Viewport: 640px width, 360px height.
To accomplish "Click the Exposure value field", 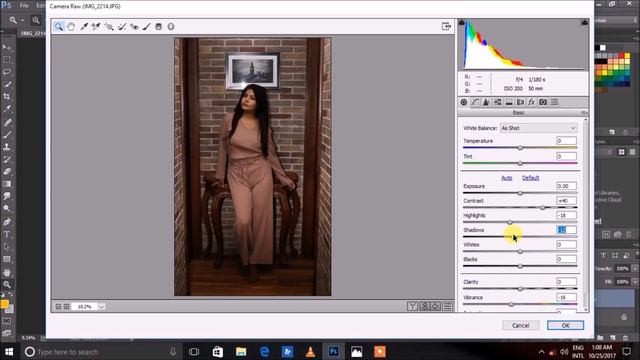I will [x=566, y=186].
